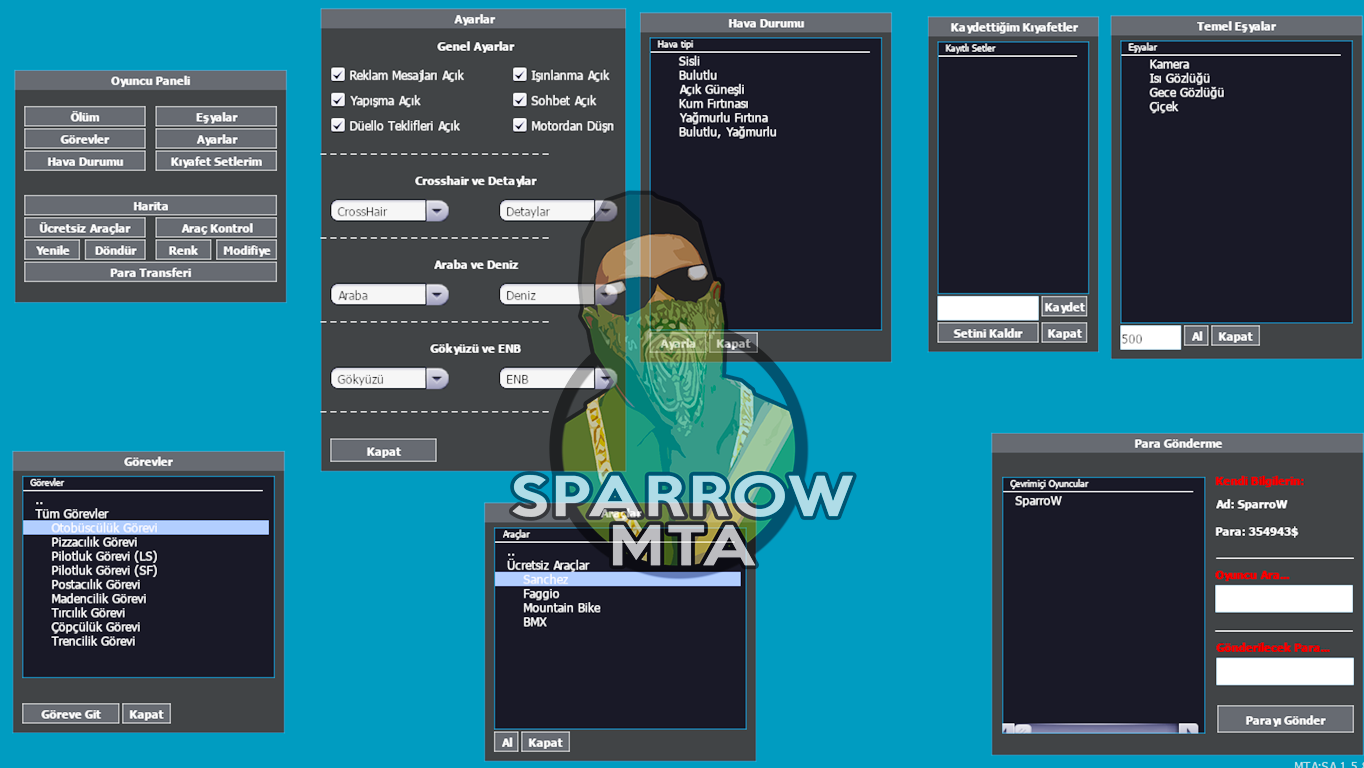This screenshot has height=768, width=1364.
Task: Disable the "Sohbet Açık" option
Action: (x=520, y=100)
